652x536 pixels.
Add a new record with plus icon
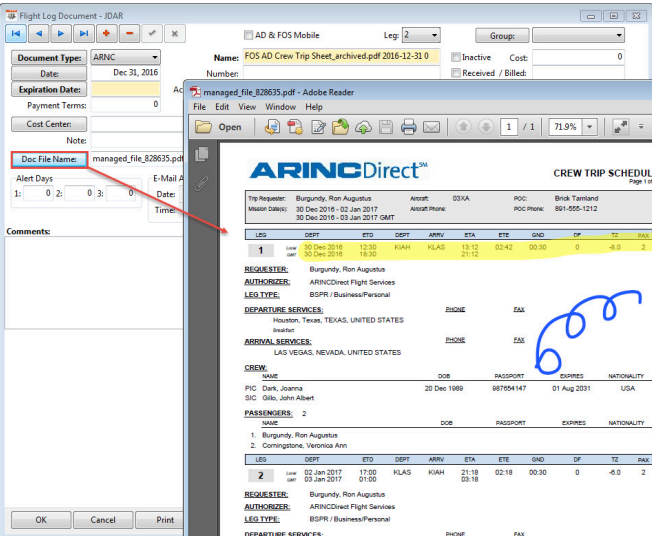click(x=106, y=34)
